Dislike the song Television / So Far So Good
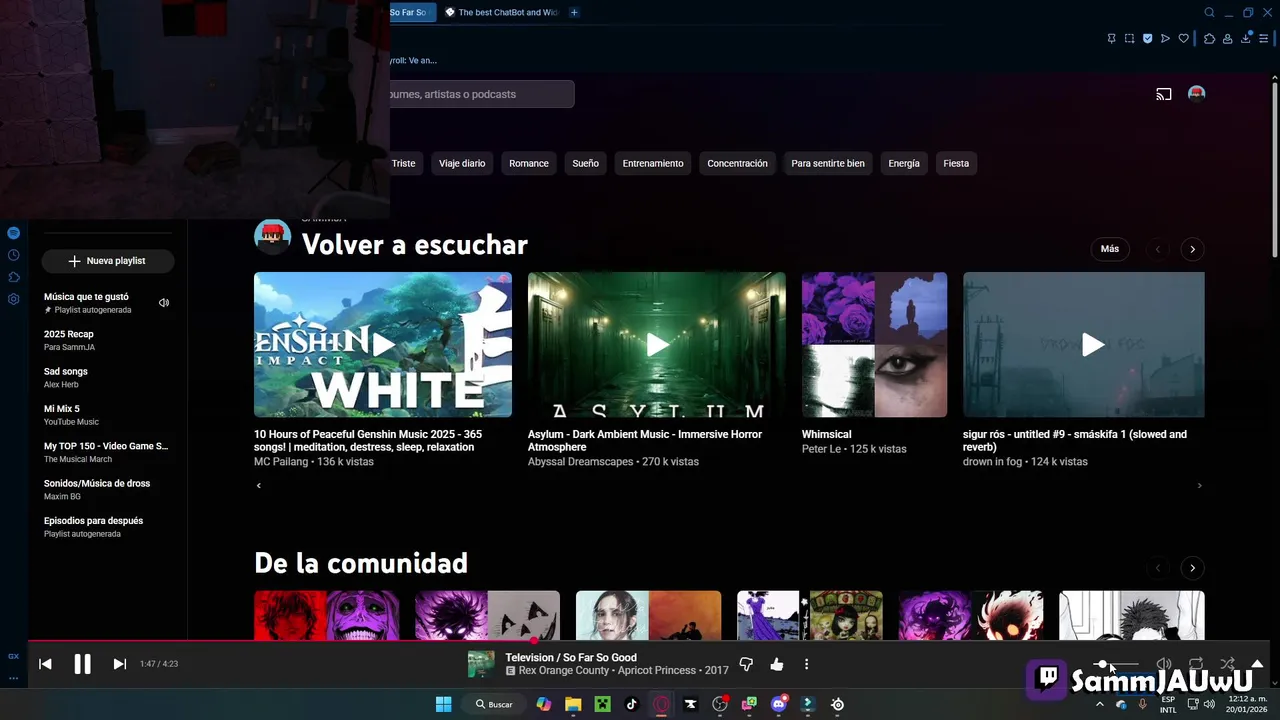Screen dimensions: 1280x720 click(746, 664)
